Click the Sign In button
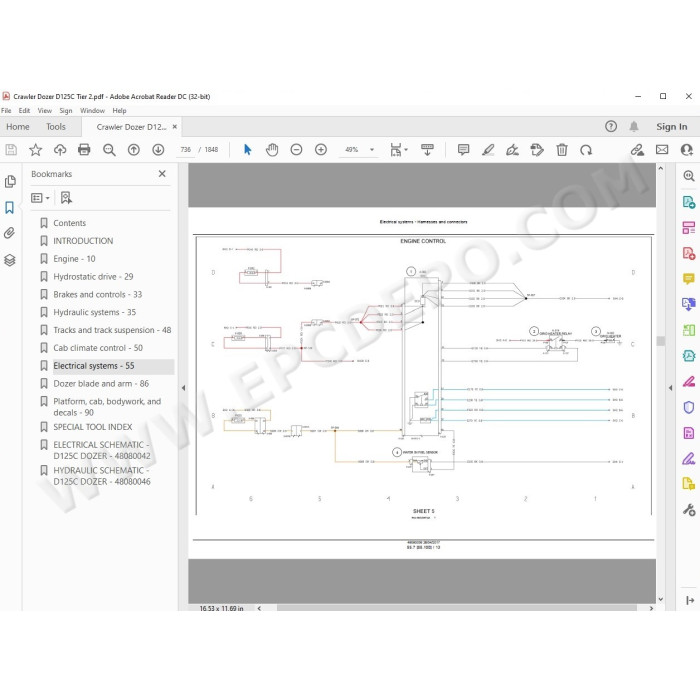The image size is (700, 700). click(x=671, y=127)
